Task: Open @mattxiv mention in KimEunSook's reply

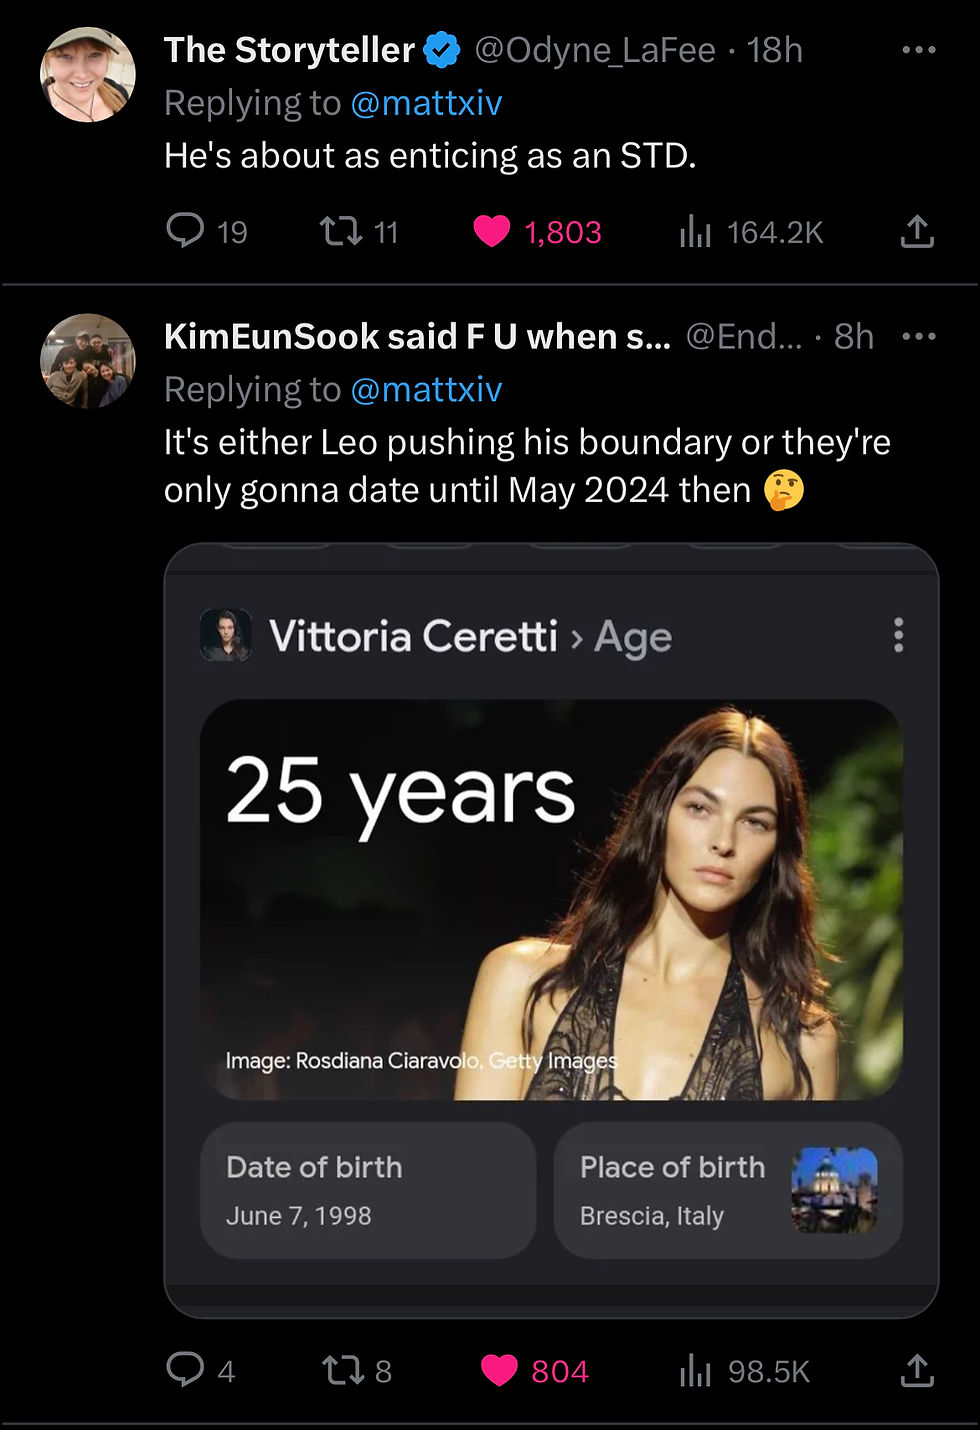Action: (x=426, y=389)
